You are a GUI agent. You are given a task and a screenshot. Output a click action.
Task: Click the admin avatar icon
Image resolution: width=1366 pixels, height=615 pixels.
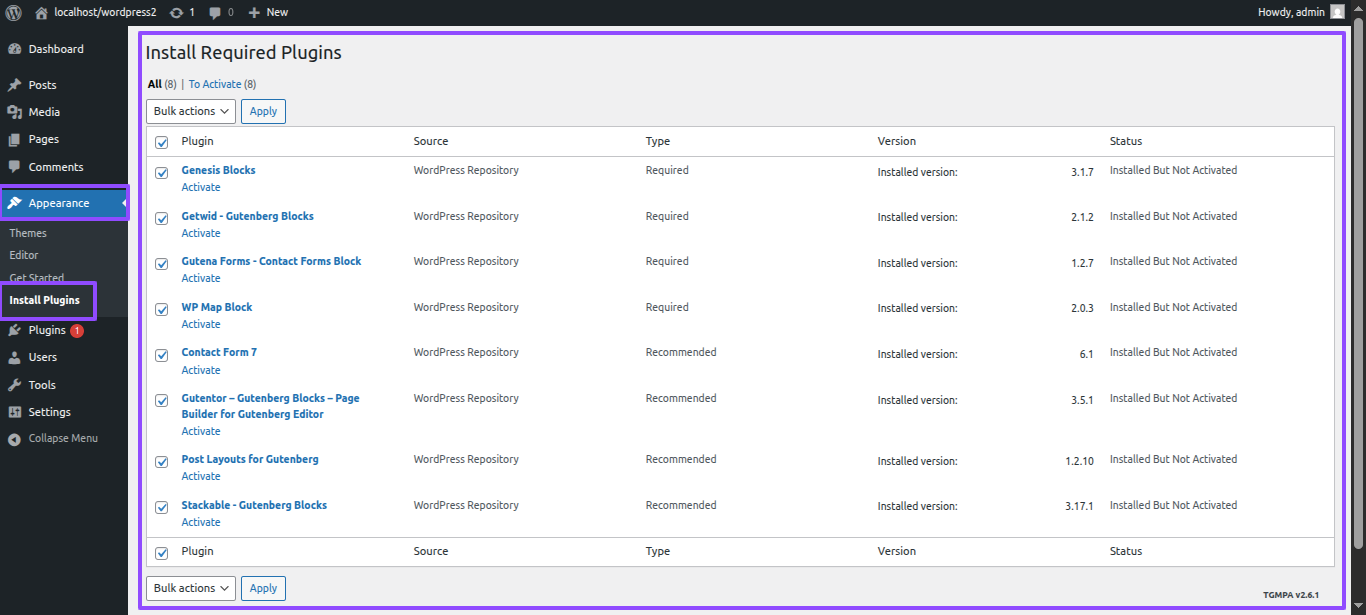(1337, 12)
